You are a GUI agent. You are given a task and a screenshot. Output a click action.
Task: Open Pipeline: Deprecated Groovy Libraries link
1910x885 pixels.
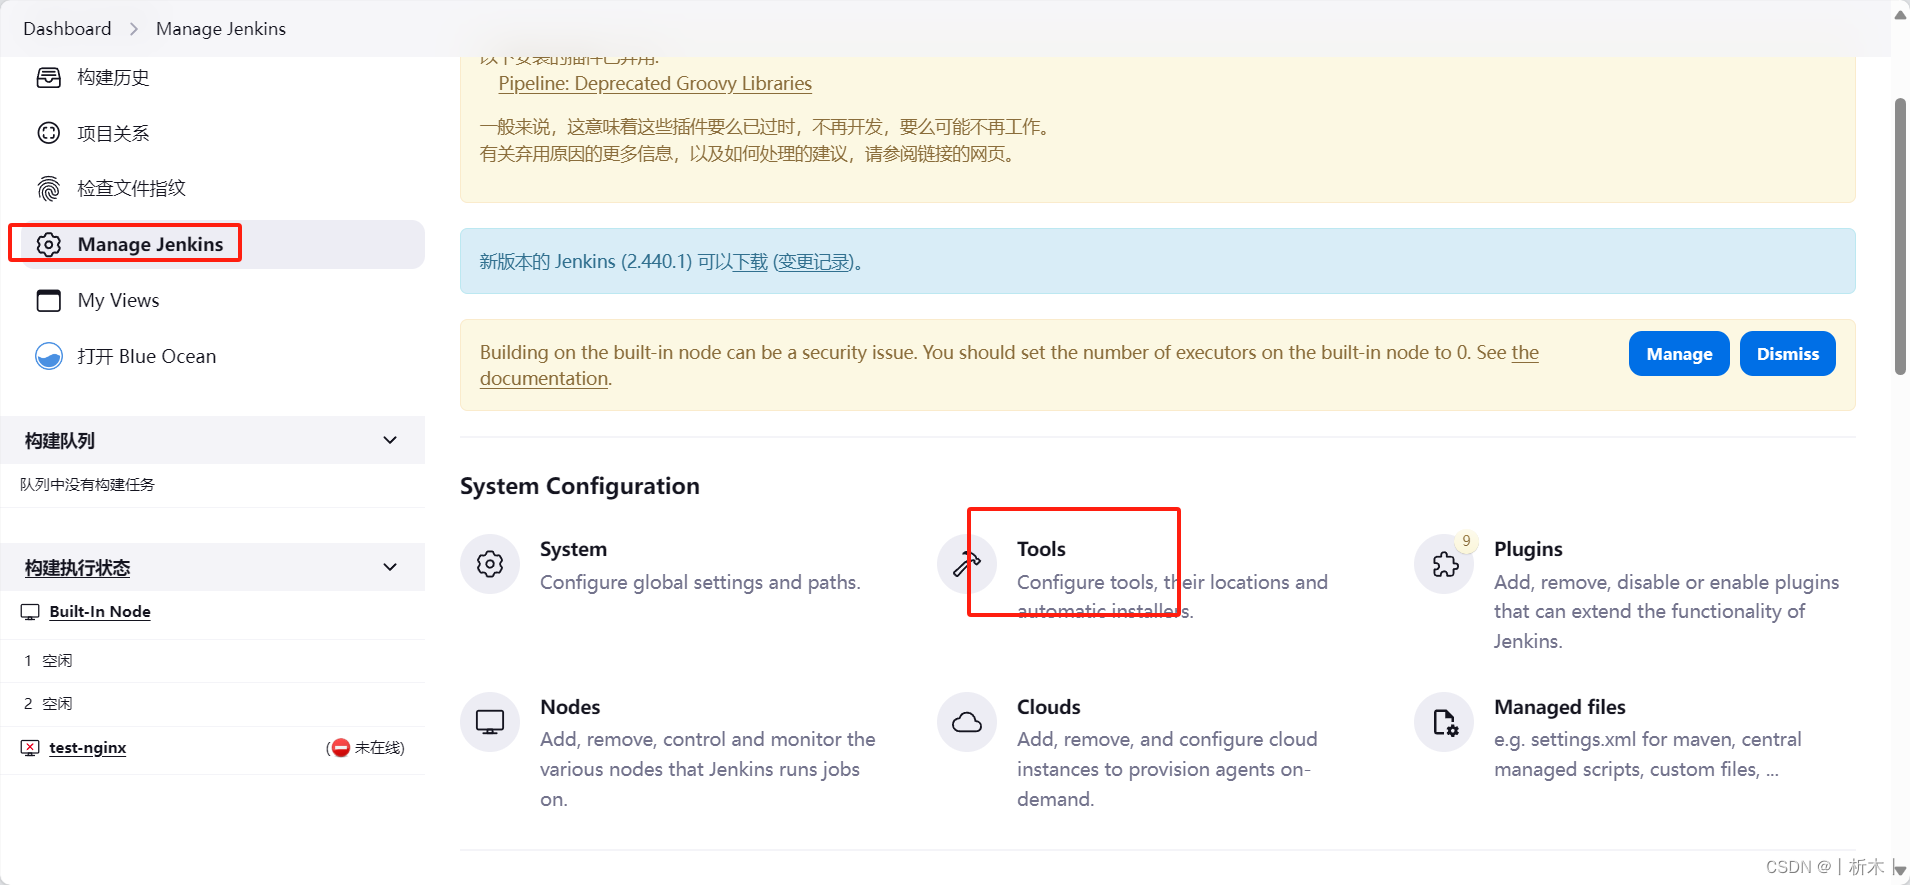tap(655, 84)
